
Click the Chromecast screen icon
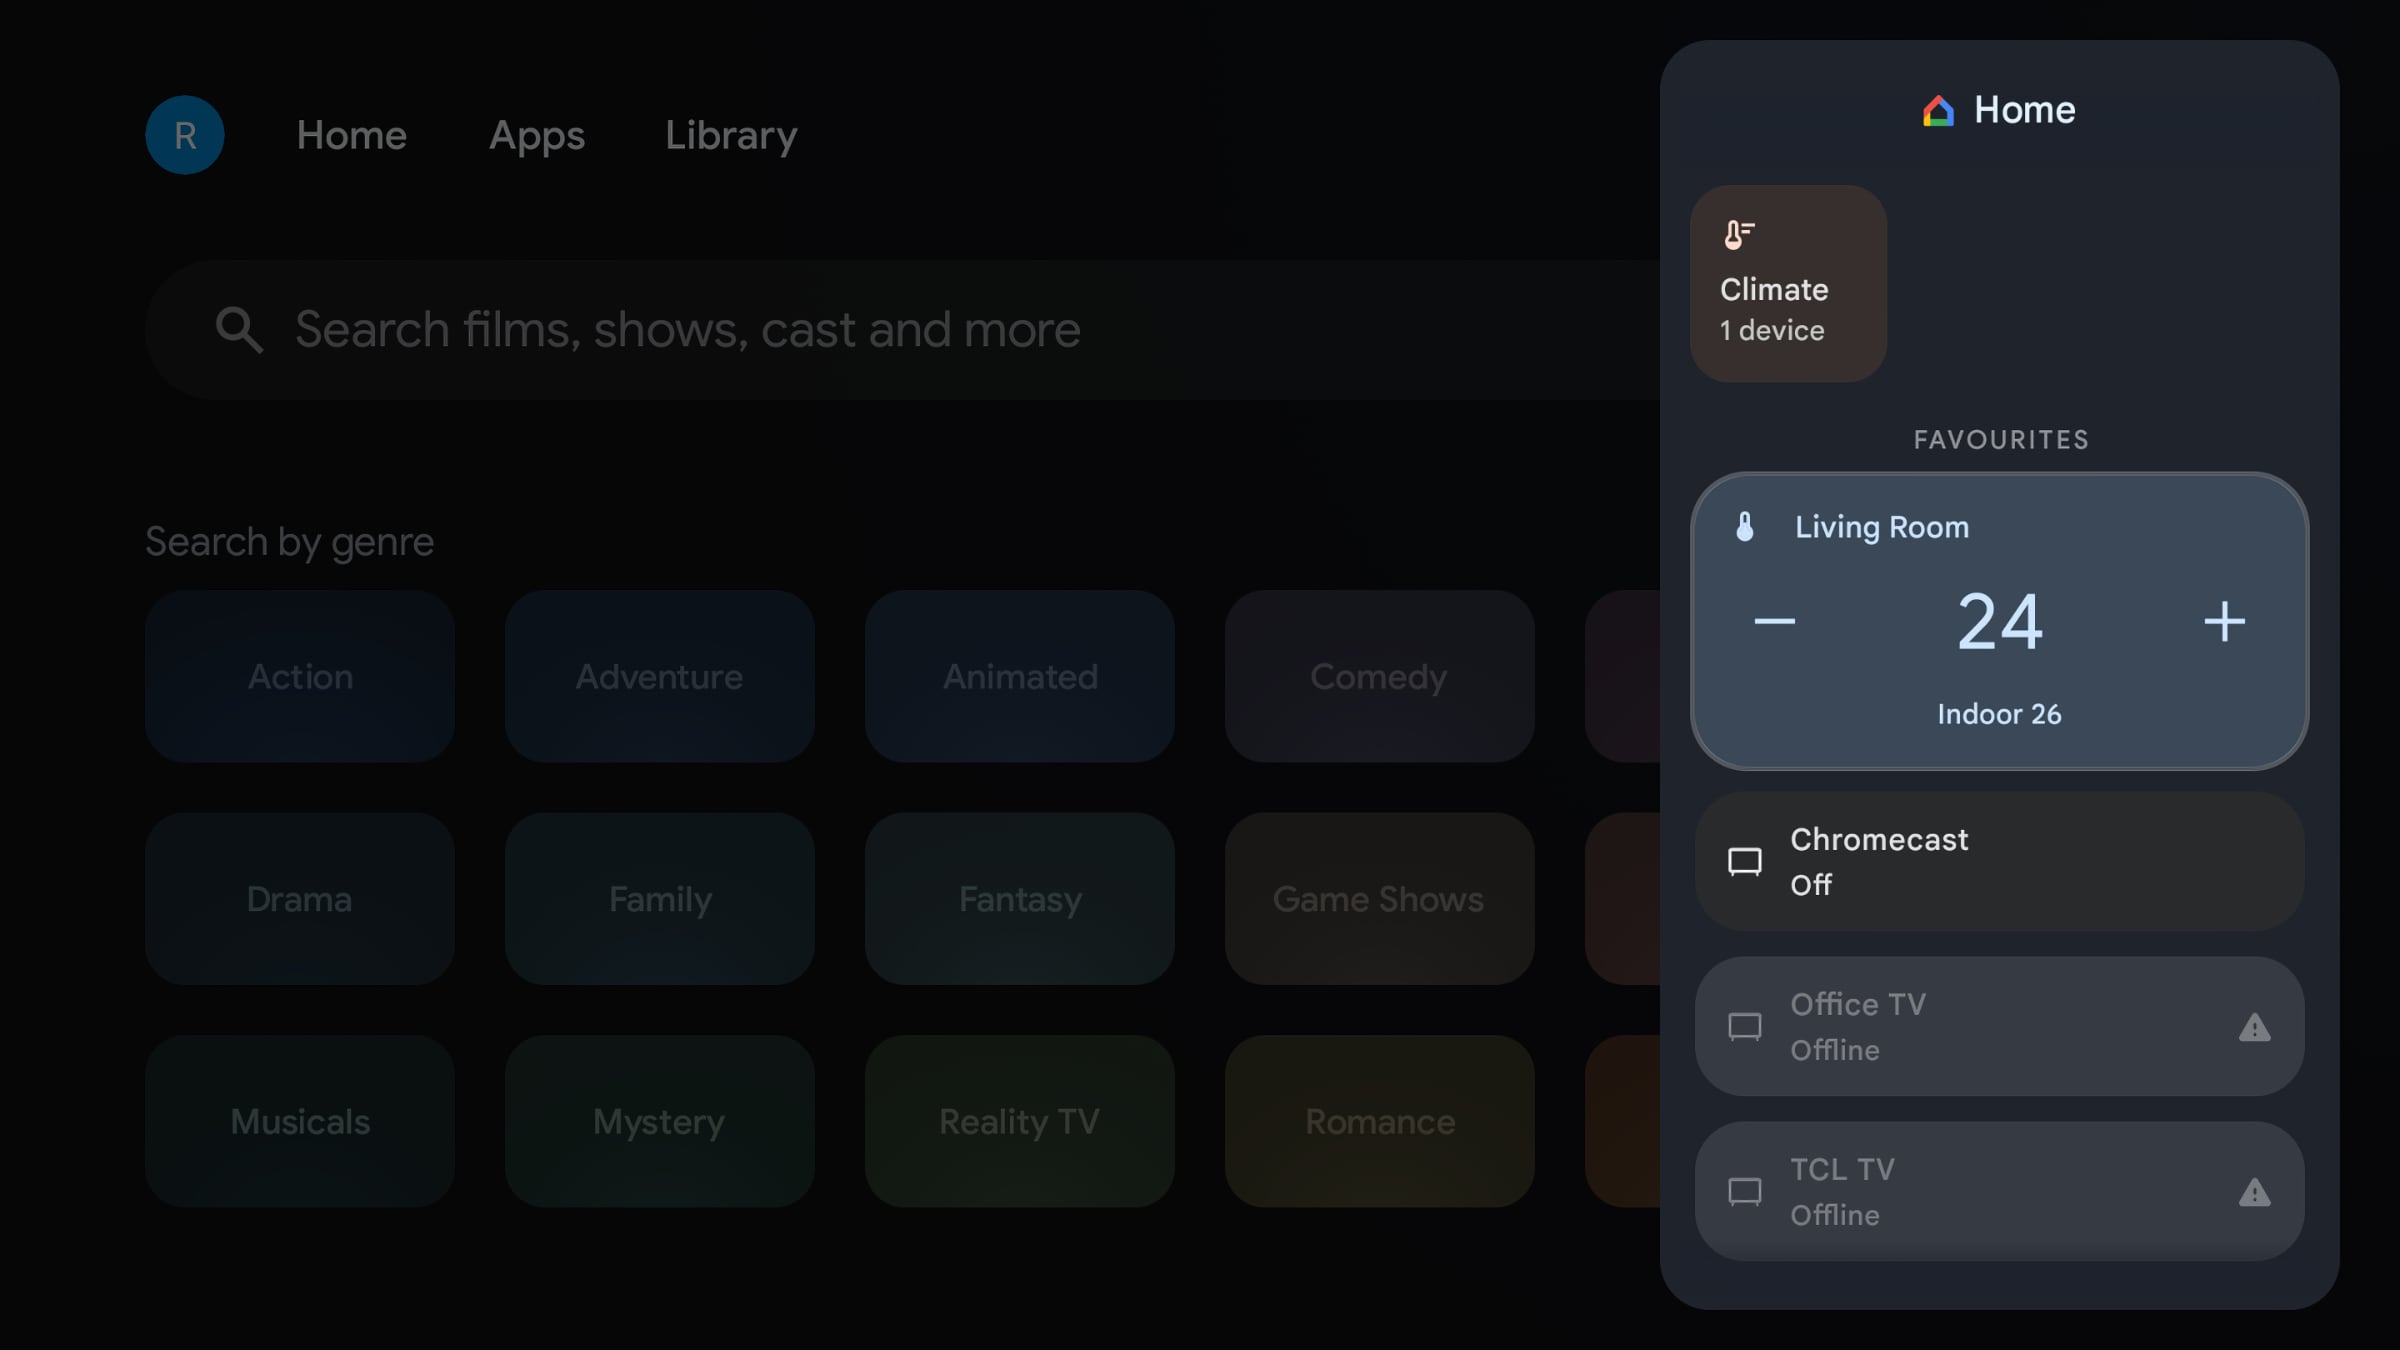pyautogui.click(x=1745, y=862)
